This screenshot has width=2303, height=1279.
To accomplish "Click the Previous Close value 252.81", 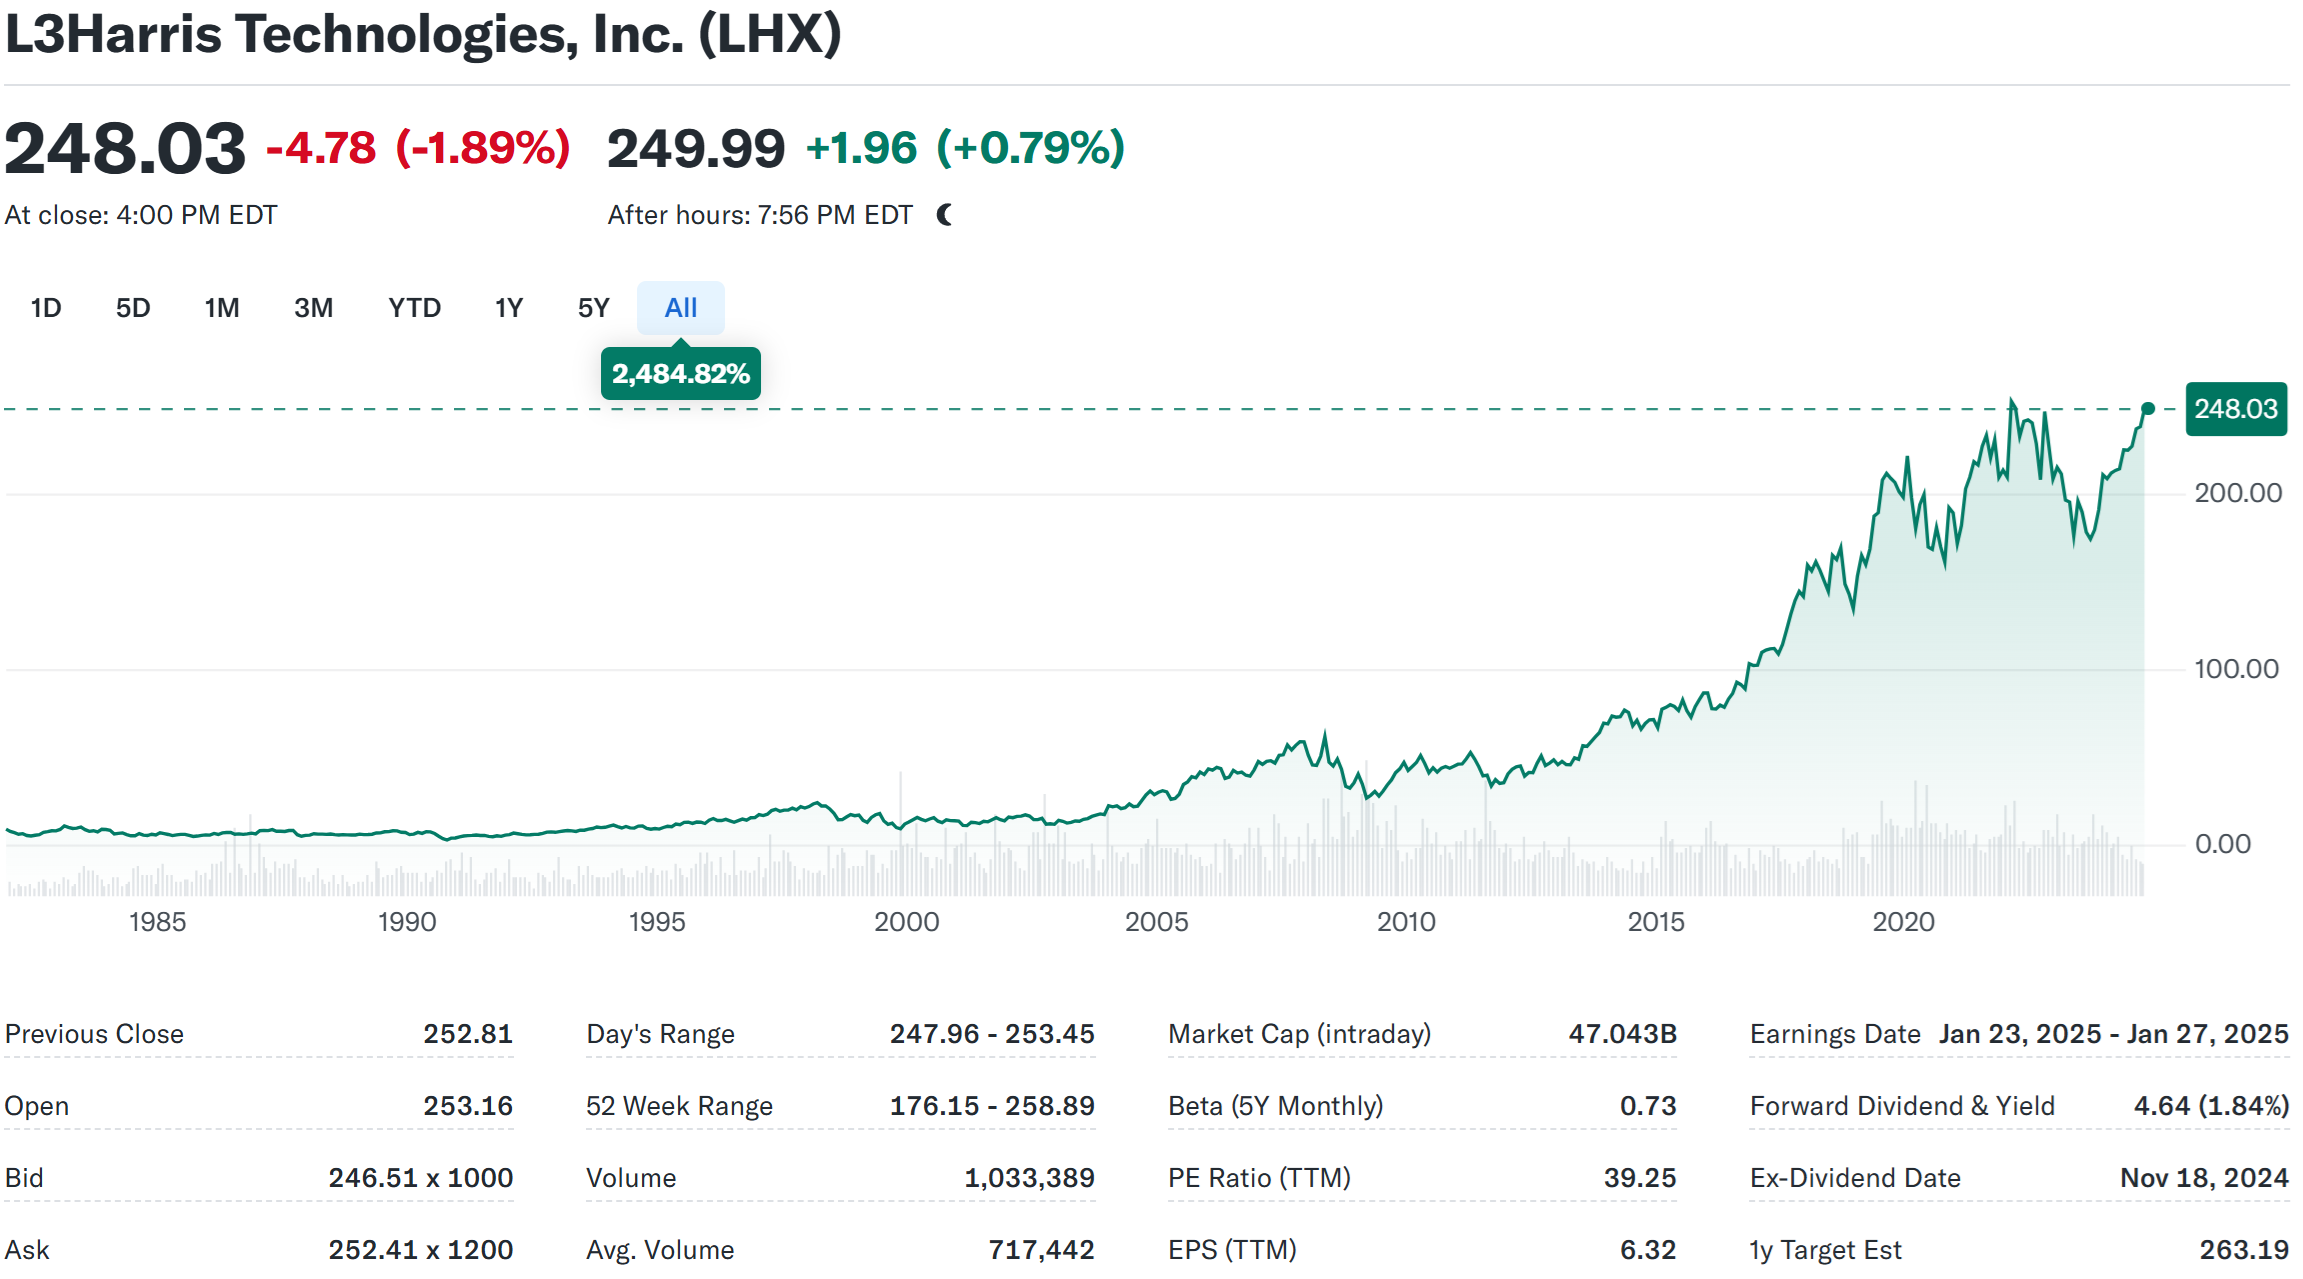I will coord(468,1034).
